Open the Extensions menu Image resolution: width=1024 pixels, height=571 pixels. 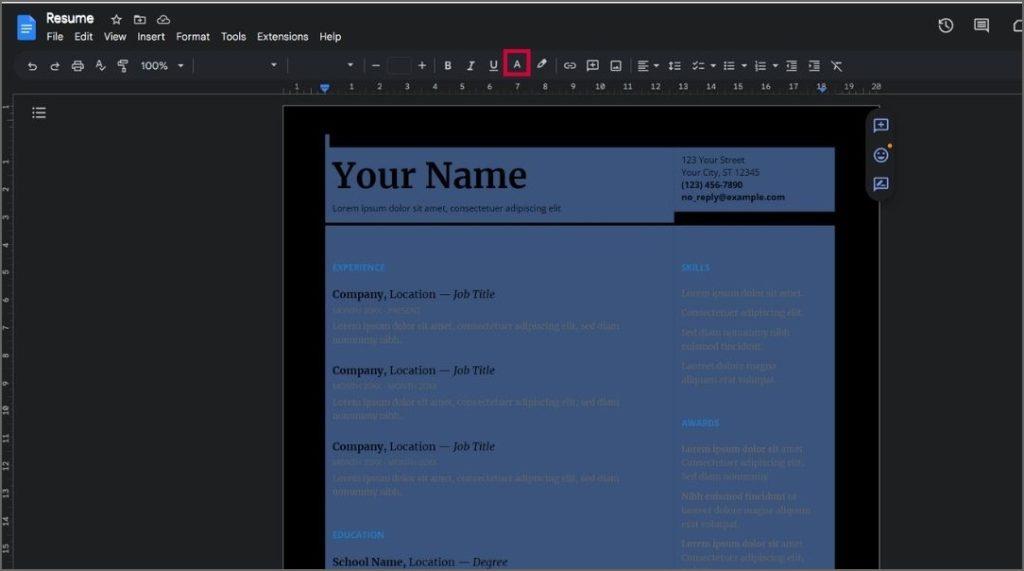[x=282, y=37]
